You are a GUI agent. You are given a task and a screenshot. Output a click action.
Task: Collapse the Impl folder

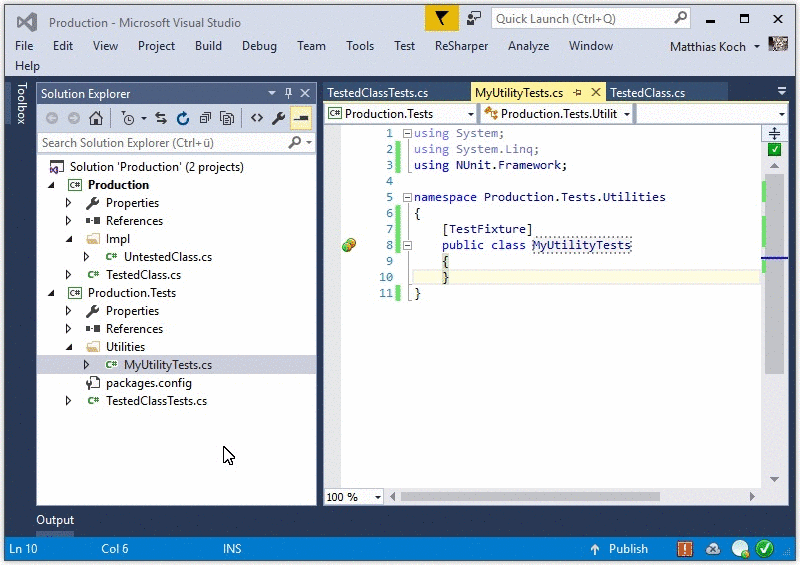click(x=69, y=239)
